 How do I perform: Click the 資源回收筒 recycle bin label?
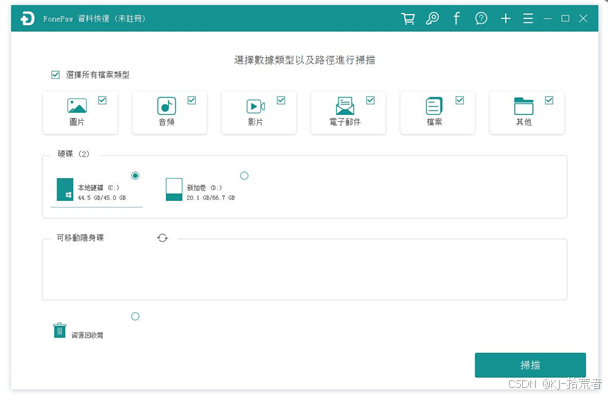[87, 335]
